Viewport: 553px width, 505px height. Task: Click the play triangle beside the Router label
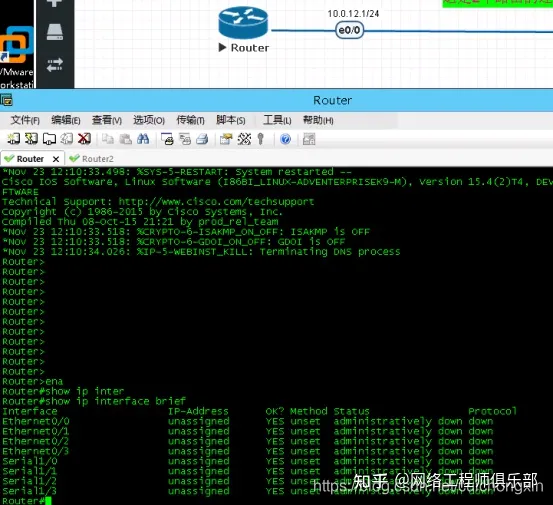pos(222,47)
